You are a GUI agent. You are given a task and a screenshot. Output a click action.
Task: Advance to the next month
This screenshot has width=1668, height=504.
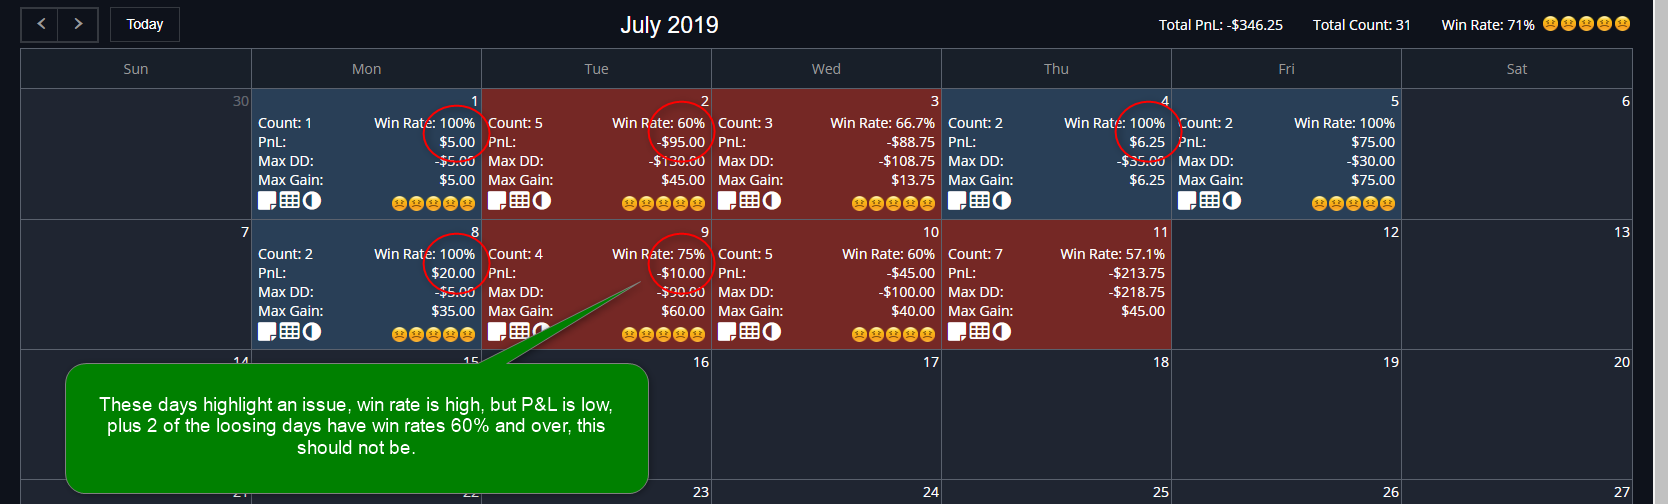(x=78, y=24)
